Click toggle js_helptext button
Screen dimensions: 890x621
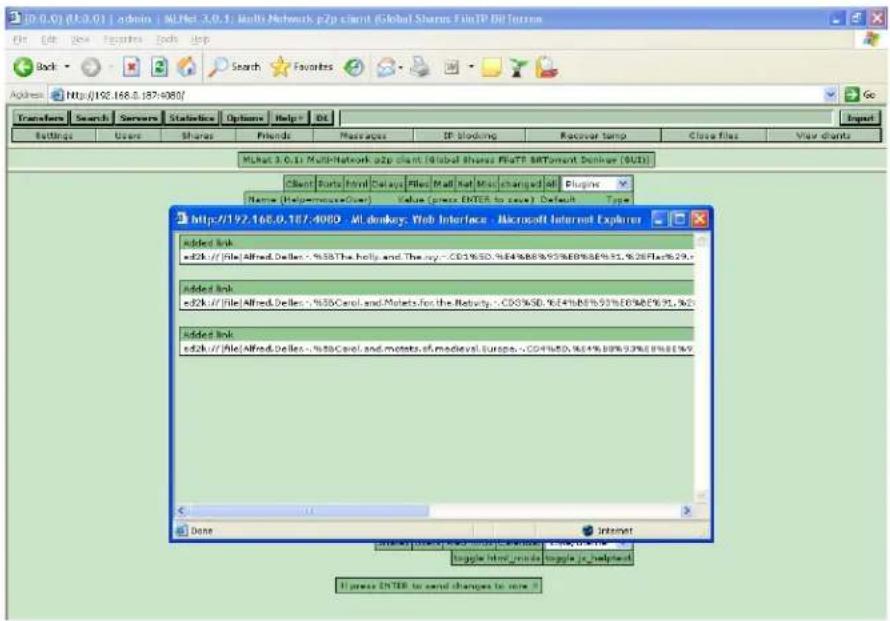coord(587,558)
